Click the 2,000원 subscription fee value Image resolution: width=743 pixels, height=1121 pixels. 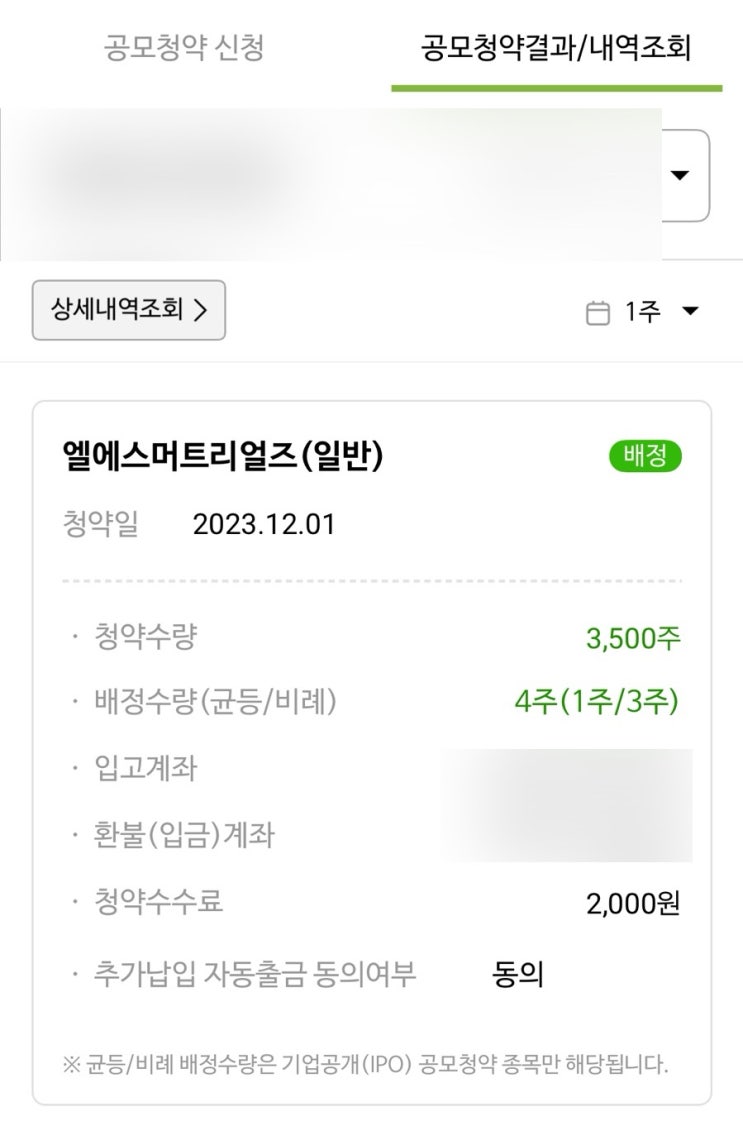tap(633, 903)
